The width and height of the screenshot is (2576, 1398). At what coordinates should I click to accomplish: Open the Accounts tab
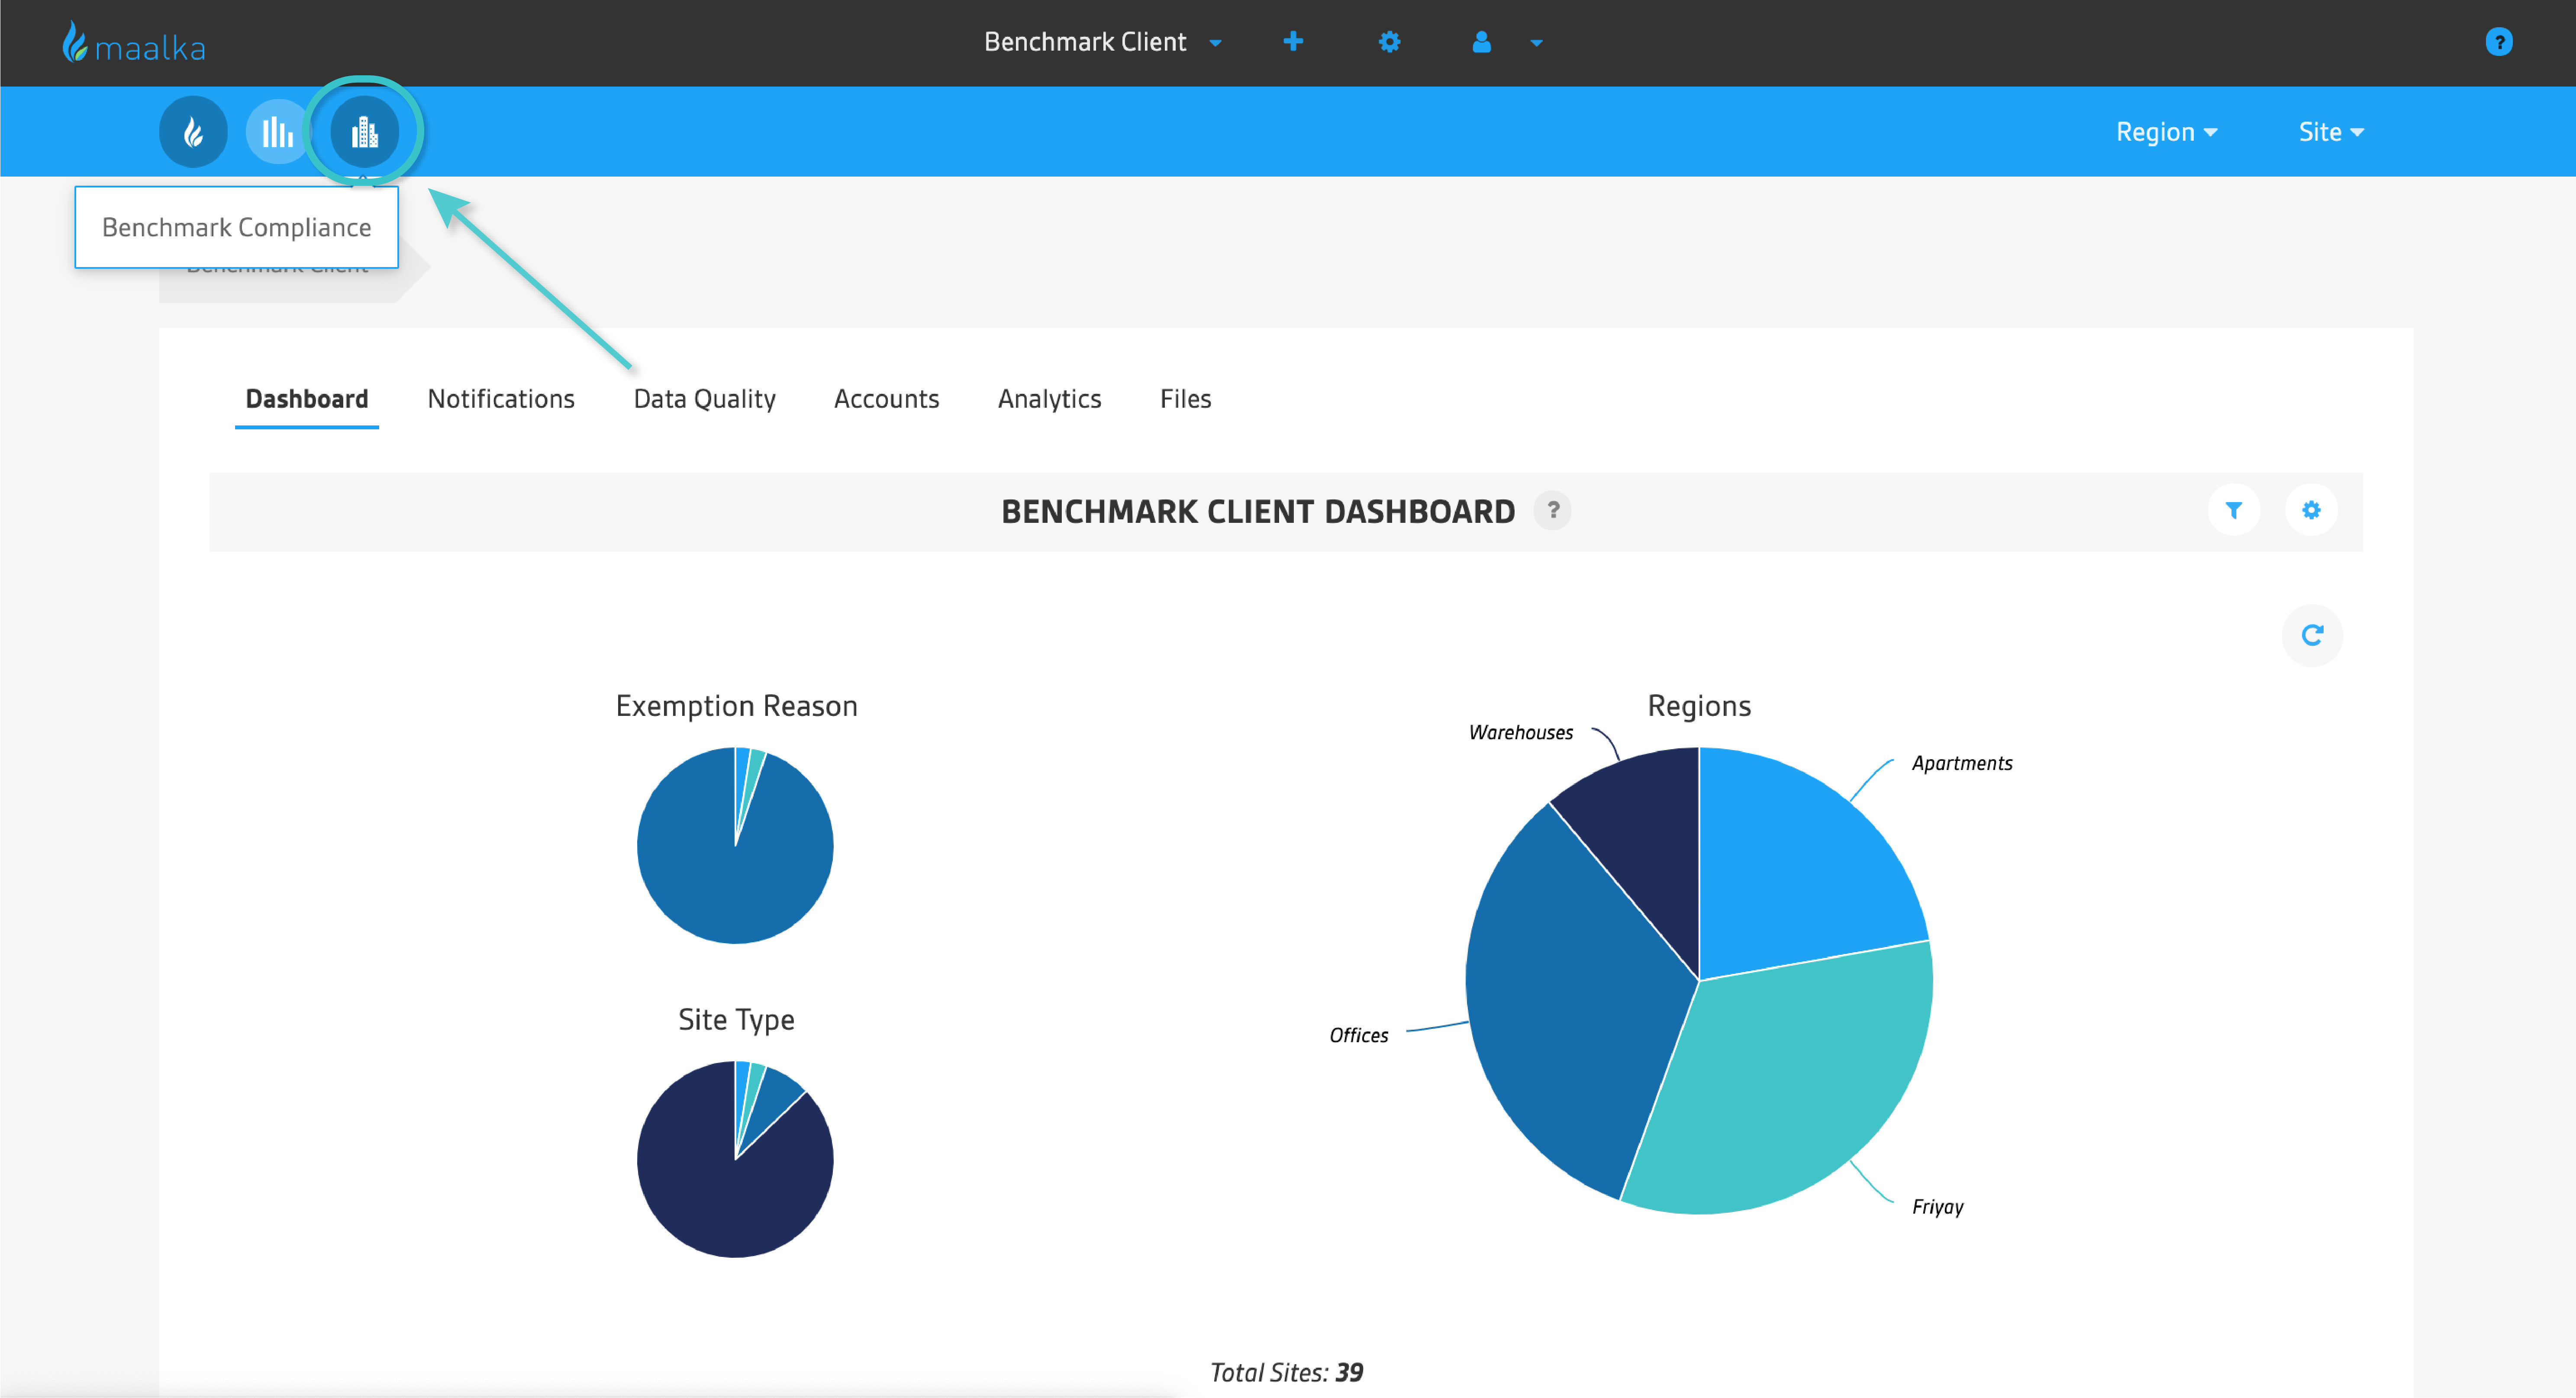pos(886,399)
